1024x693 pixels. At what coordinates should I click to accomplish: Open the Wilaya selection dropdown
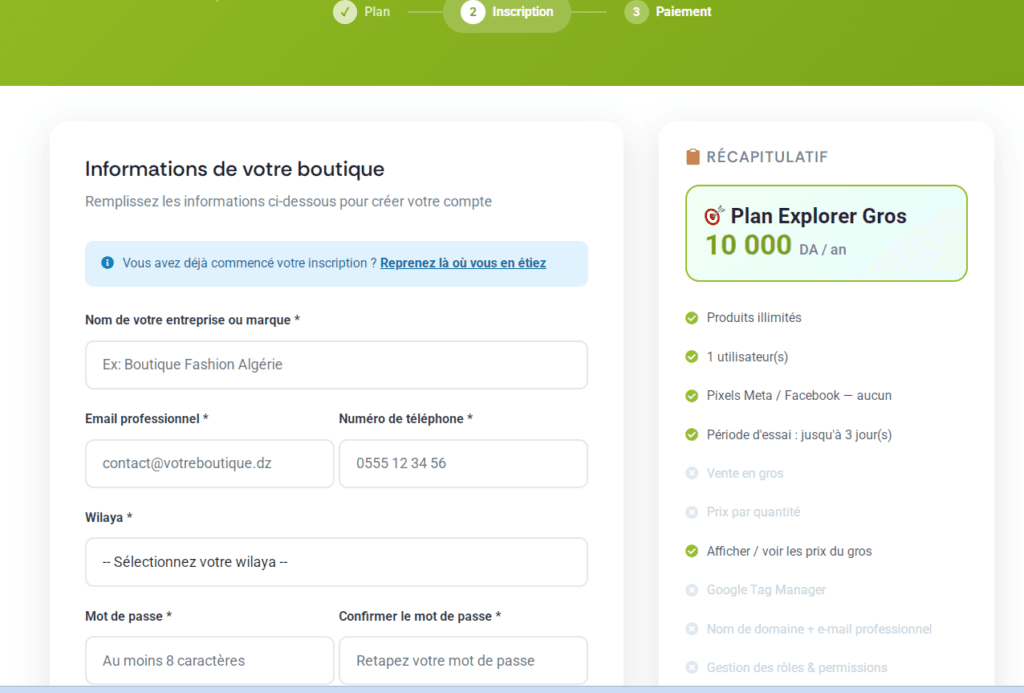(336, 562)
